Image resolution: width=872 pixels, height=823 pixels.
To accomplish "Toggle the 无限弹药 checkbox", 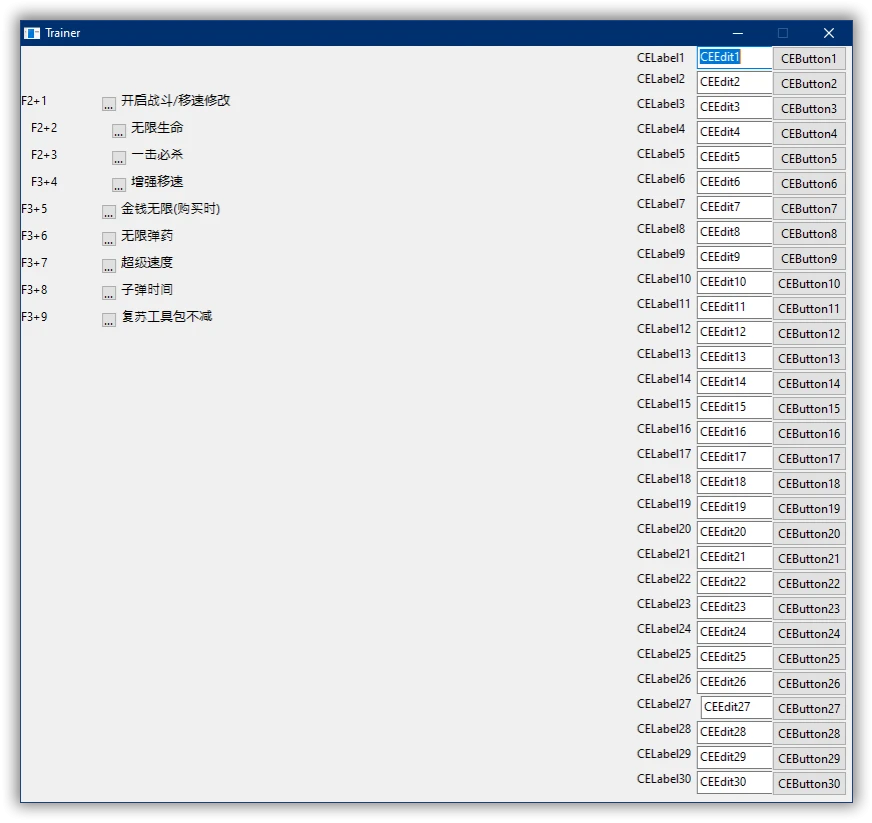I will tap(108, 238).
